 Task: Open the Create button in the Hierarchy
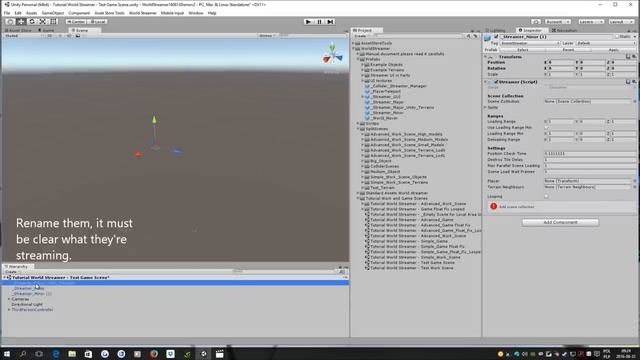click(11, 272)
